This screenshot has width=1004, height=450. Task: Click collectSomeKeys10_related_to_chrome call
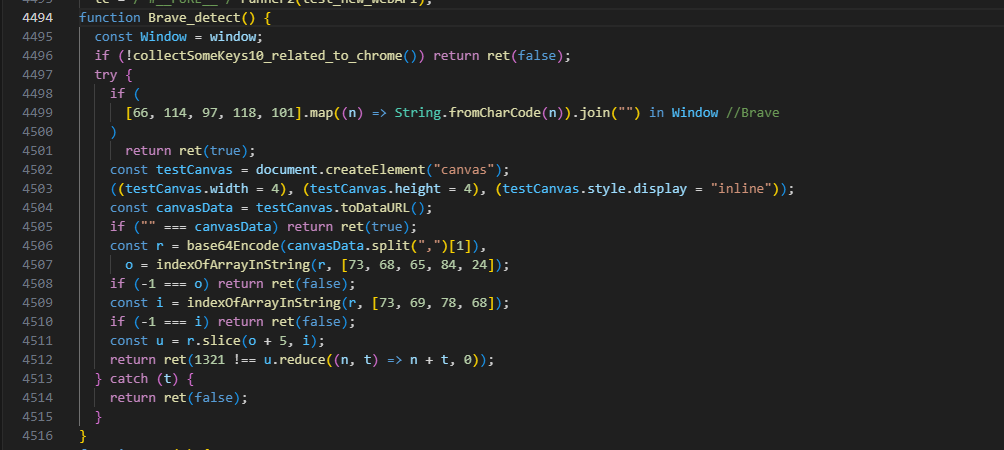pos(267,56)
